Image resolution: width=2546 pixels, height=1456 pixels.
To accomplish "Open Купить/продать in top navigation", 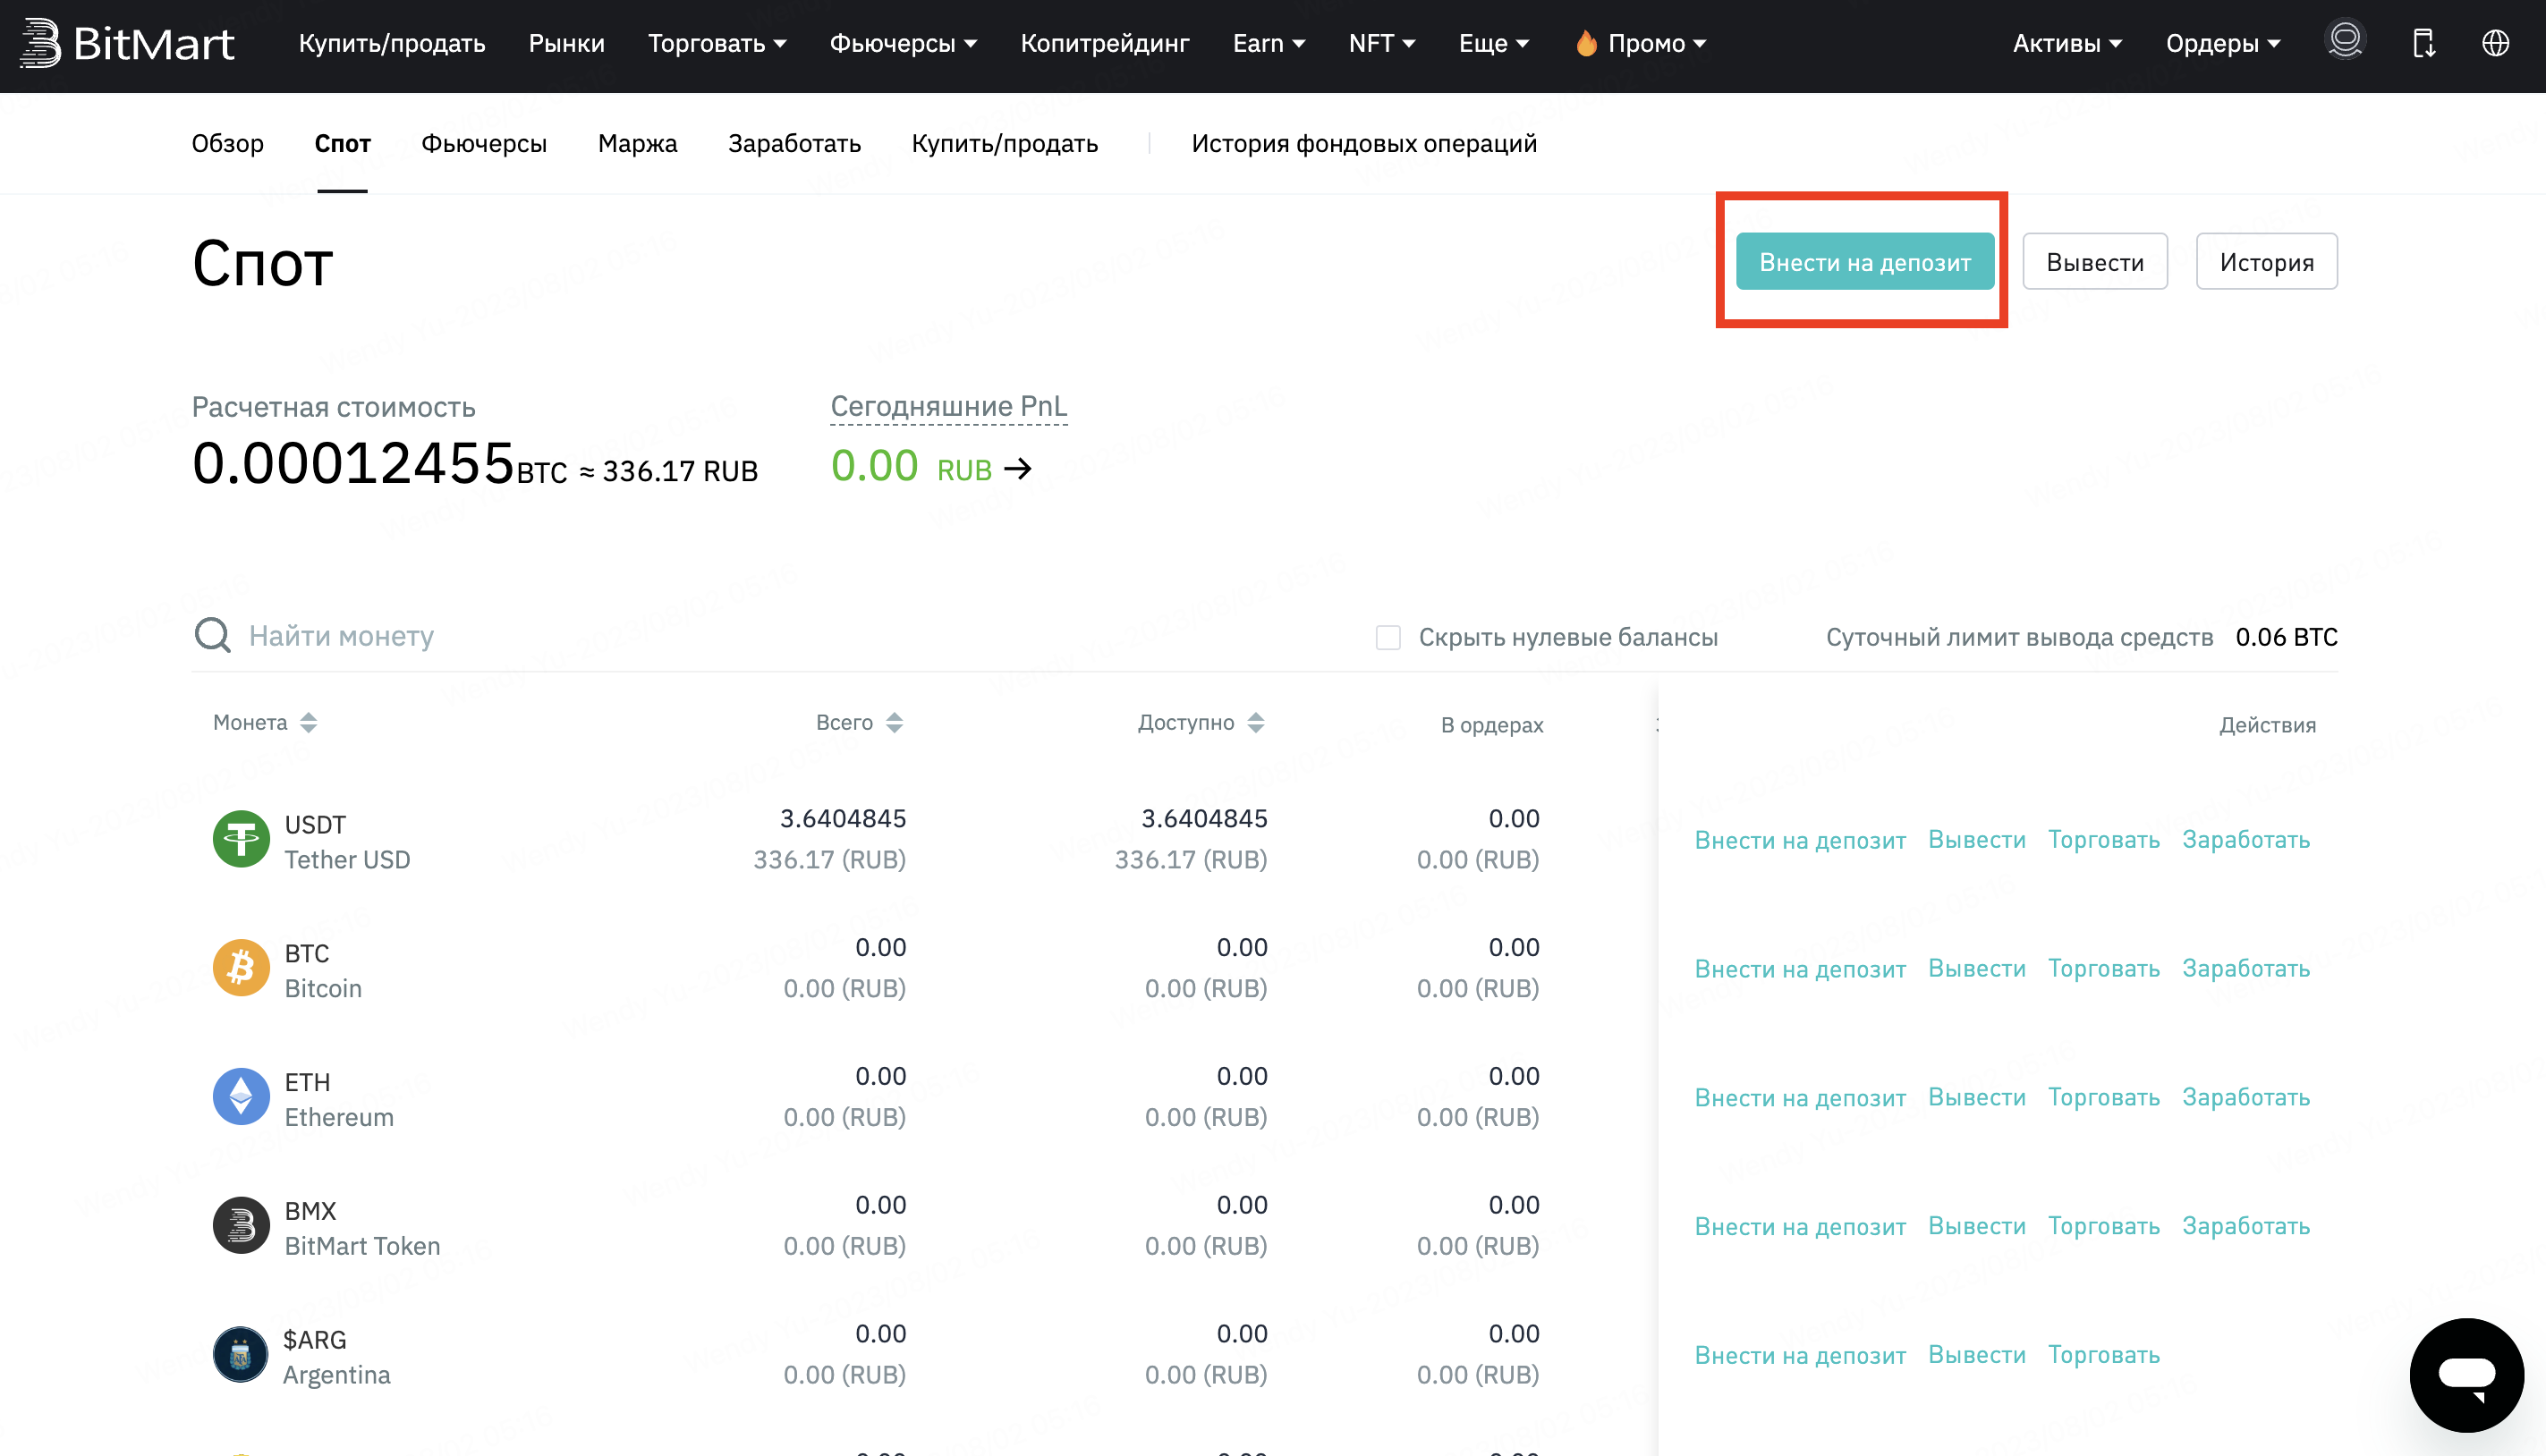I will pos(392,43).
